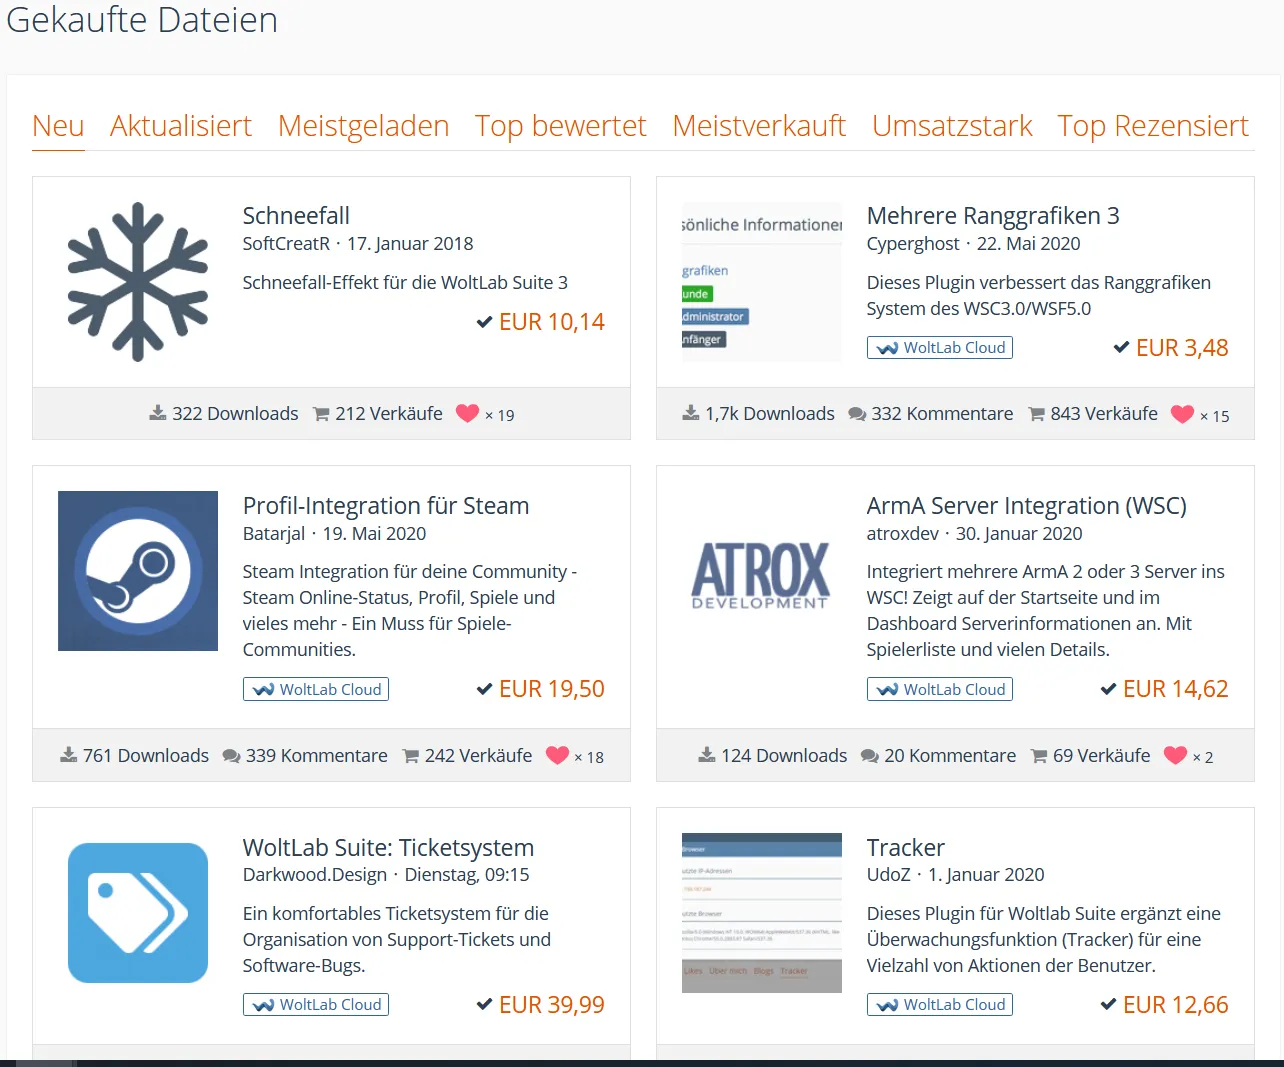Open the Schneefall file title link
This screenshot has height=1067, width=1284.
click(x=296, y=216)
